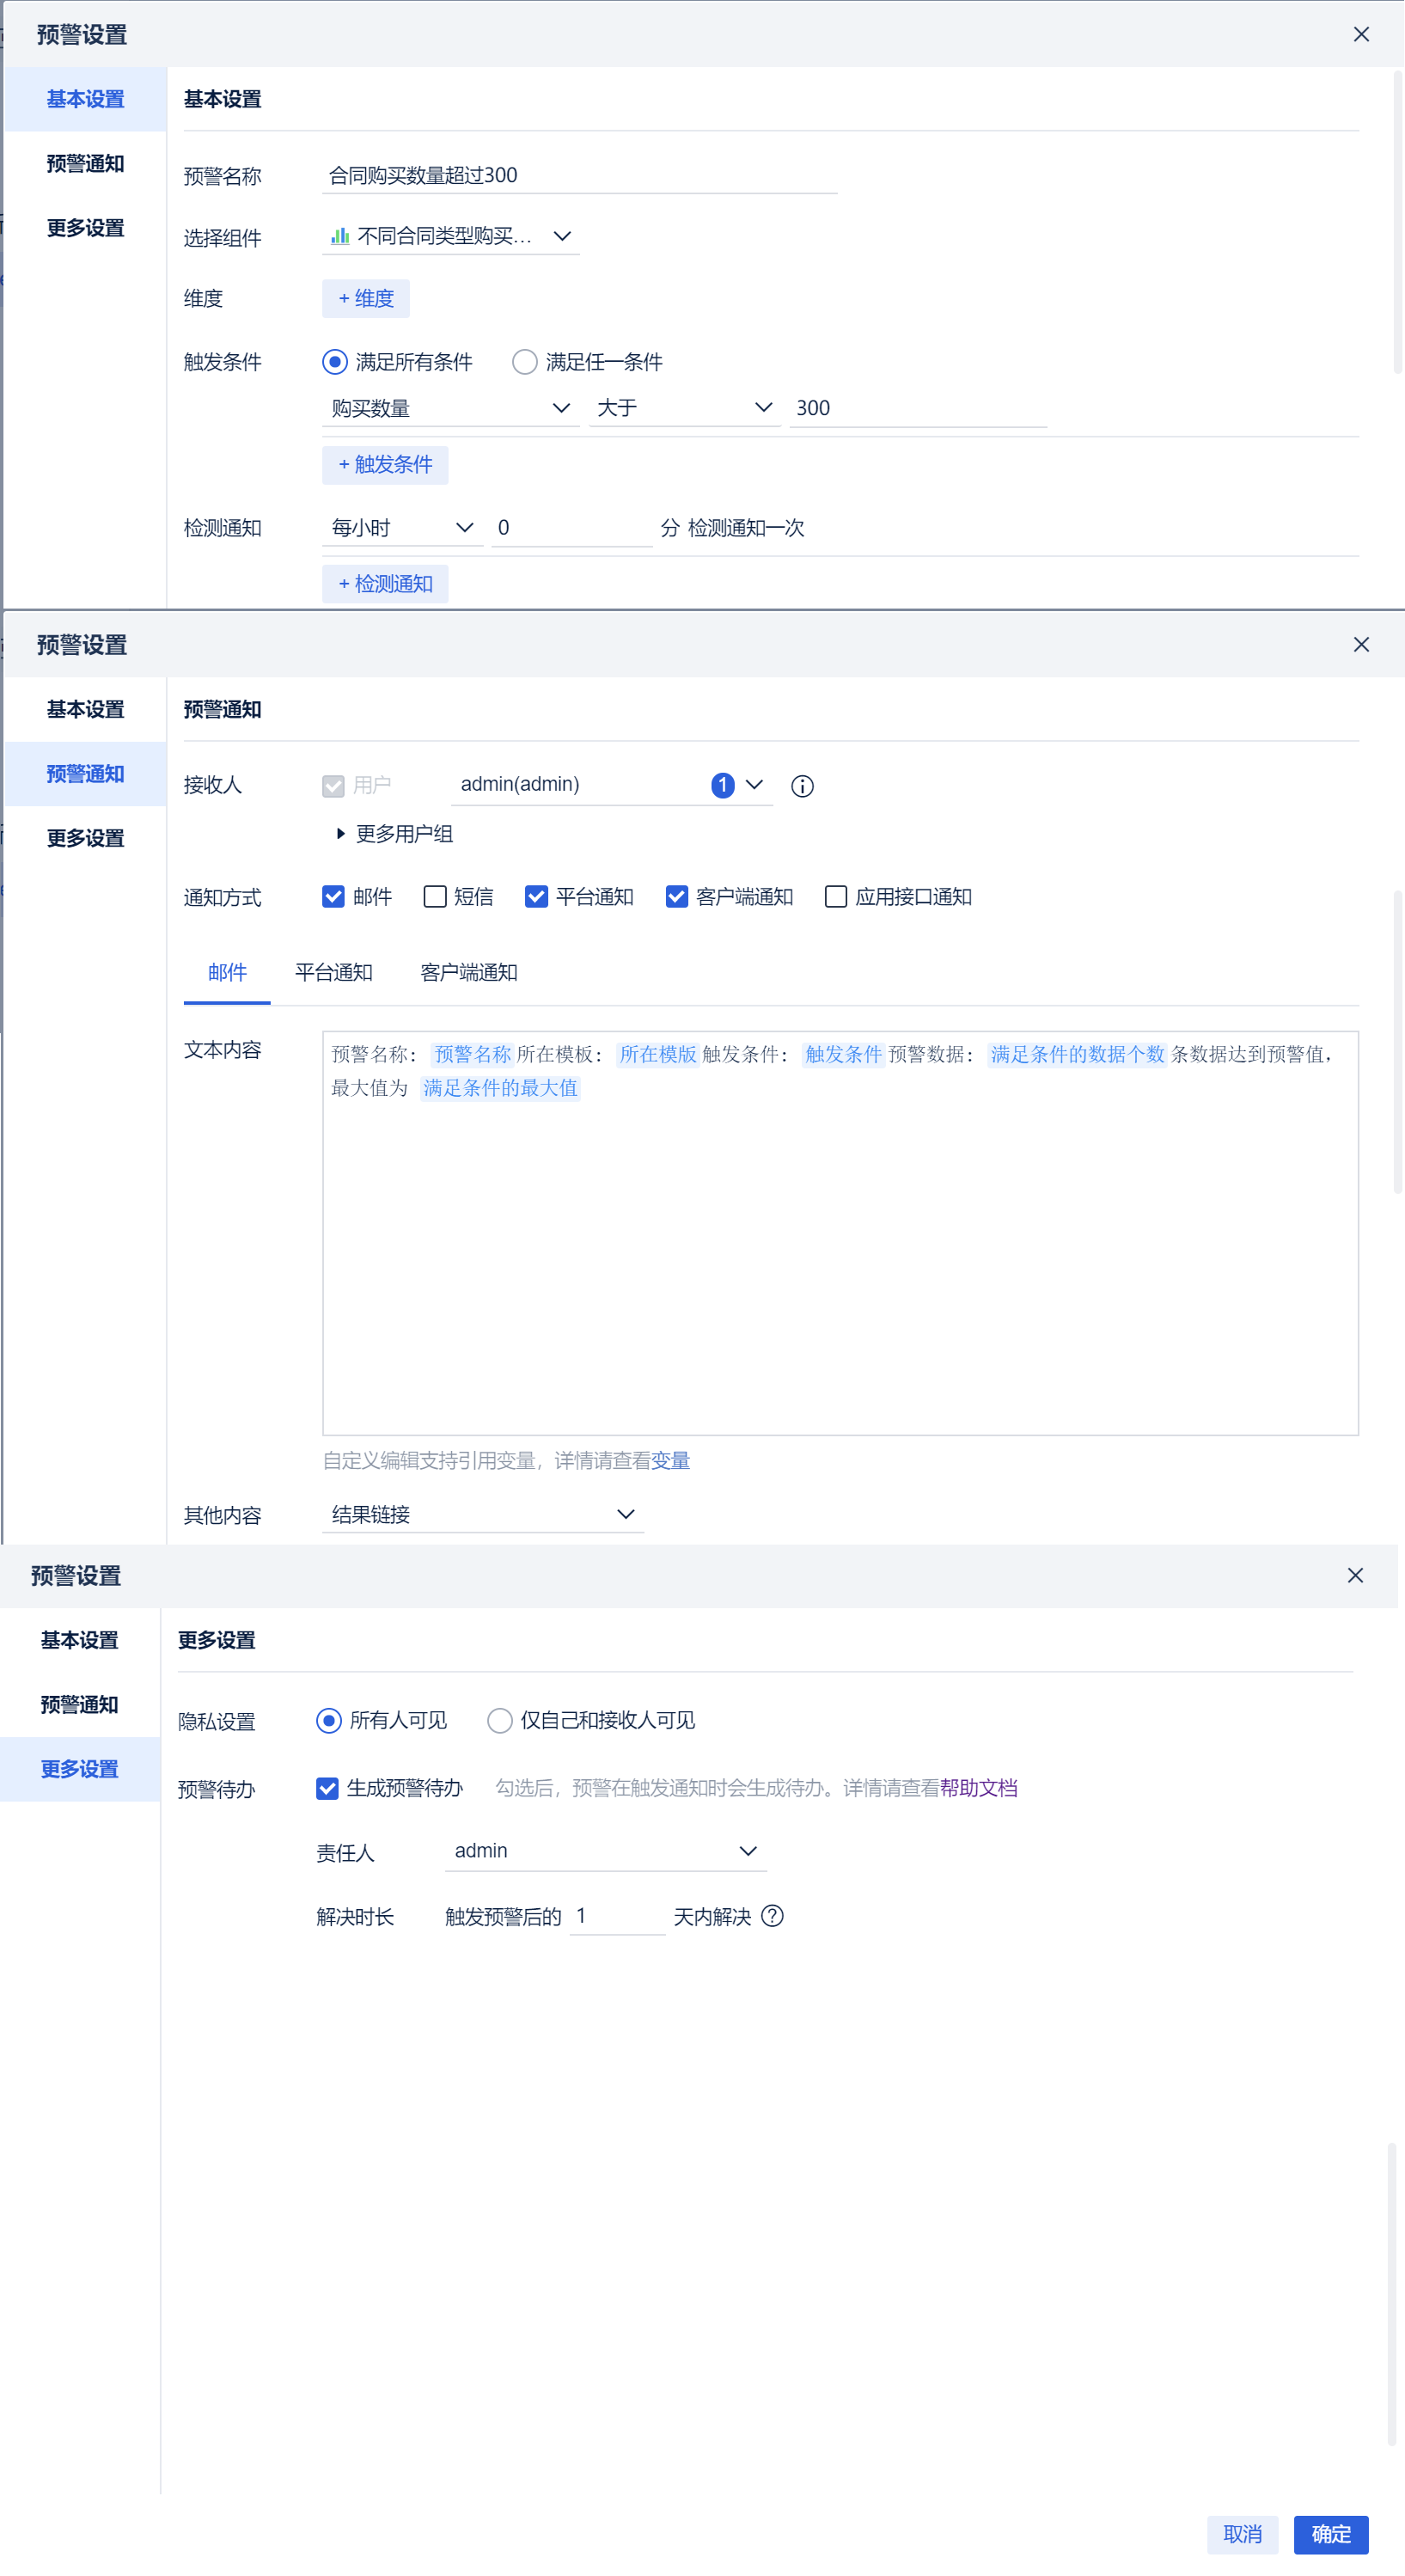The height and width of the screenshot is (2576, 1405).
Task: Click the blue 触发条件 variable tag in 文本内容
Action: point(844,1054)
